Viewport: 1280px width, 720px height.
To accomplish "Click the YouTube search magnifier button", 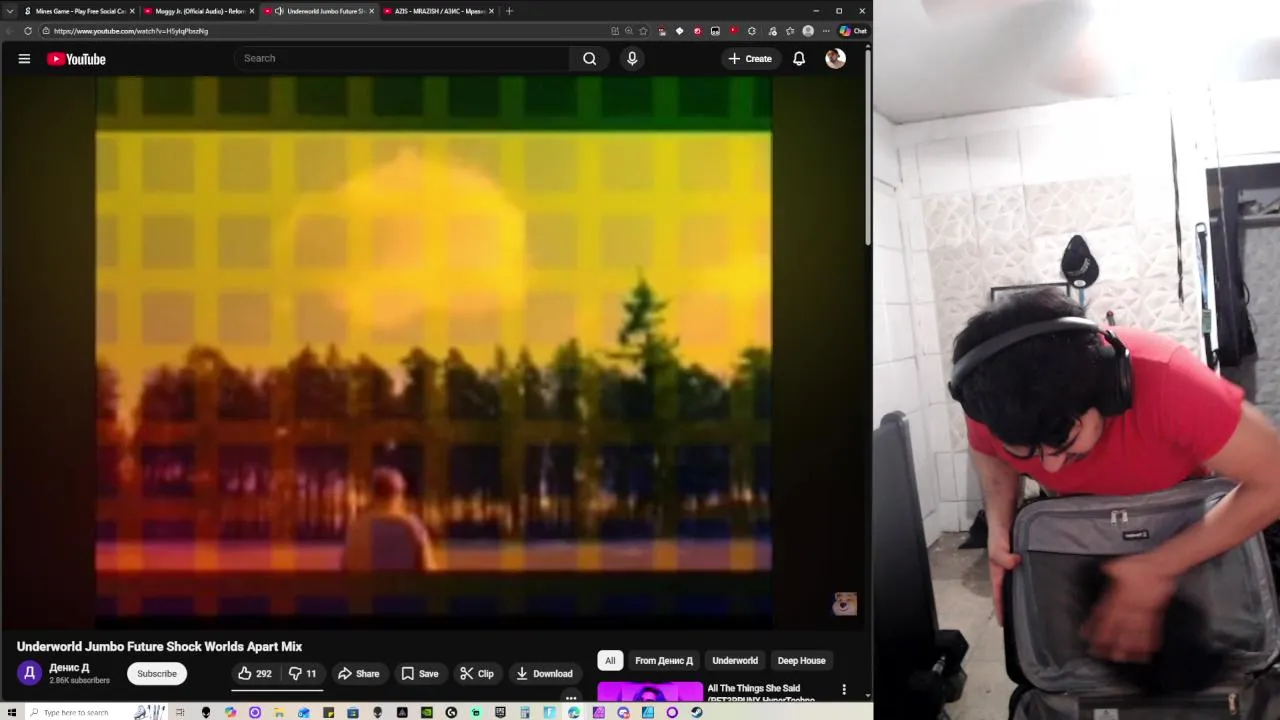I will [x=590, y=59].
